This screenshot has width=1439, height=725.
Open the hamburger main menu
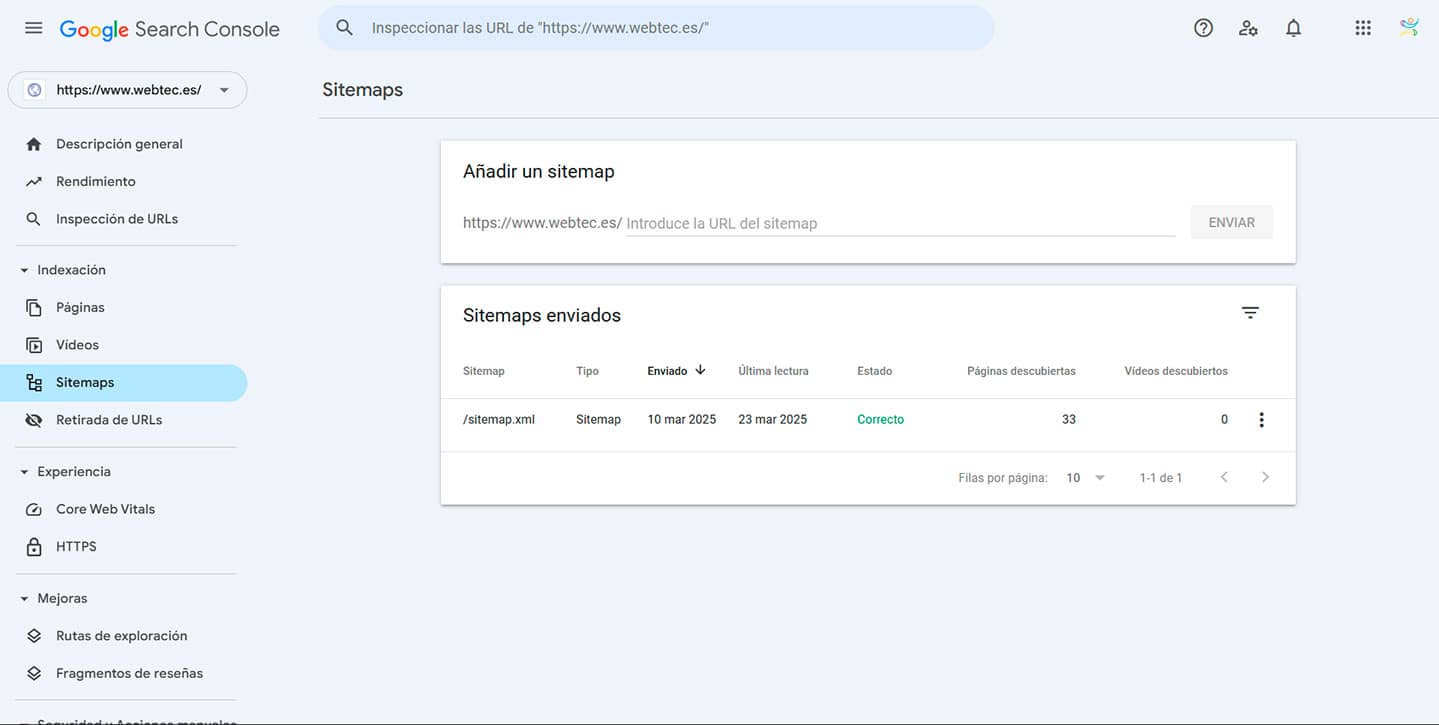34,28
